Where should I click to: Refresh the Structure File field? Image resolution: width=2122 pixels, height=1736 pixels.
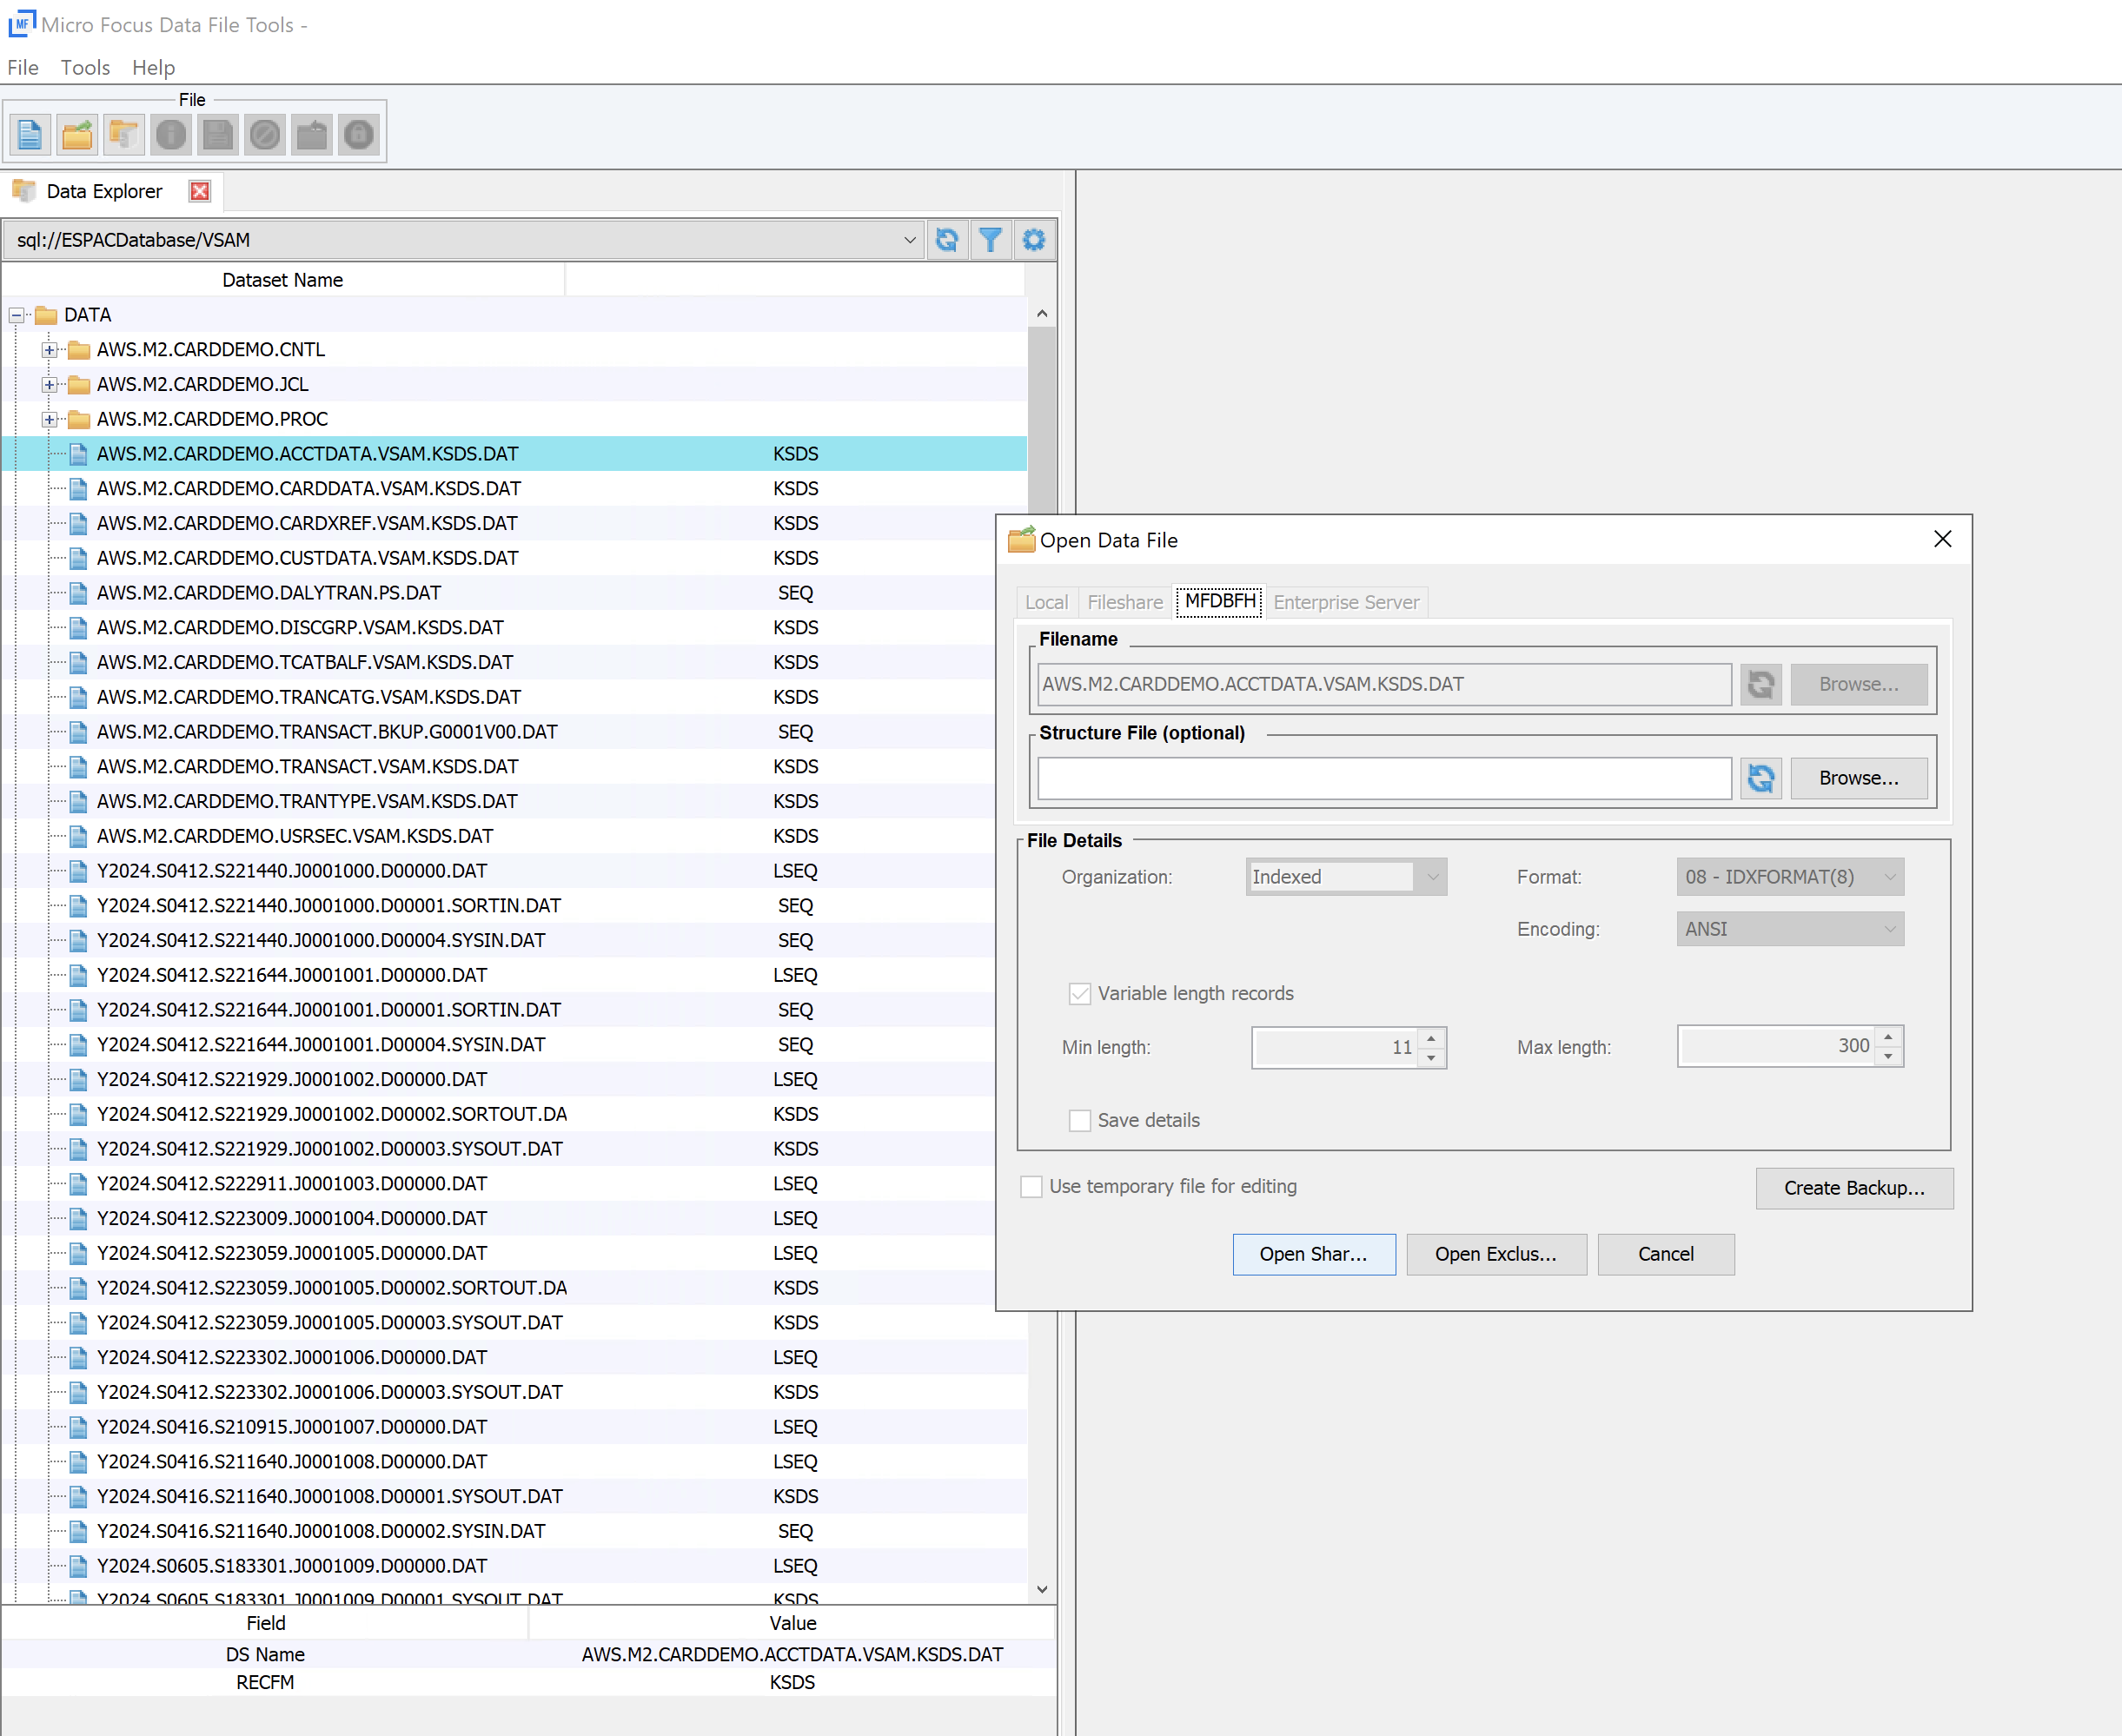pyautogui.click(x=1761, y=778)
